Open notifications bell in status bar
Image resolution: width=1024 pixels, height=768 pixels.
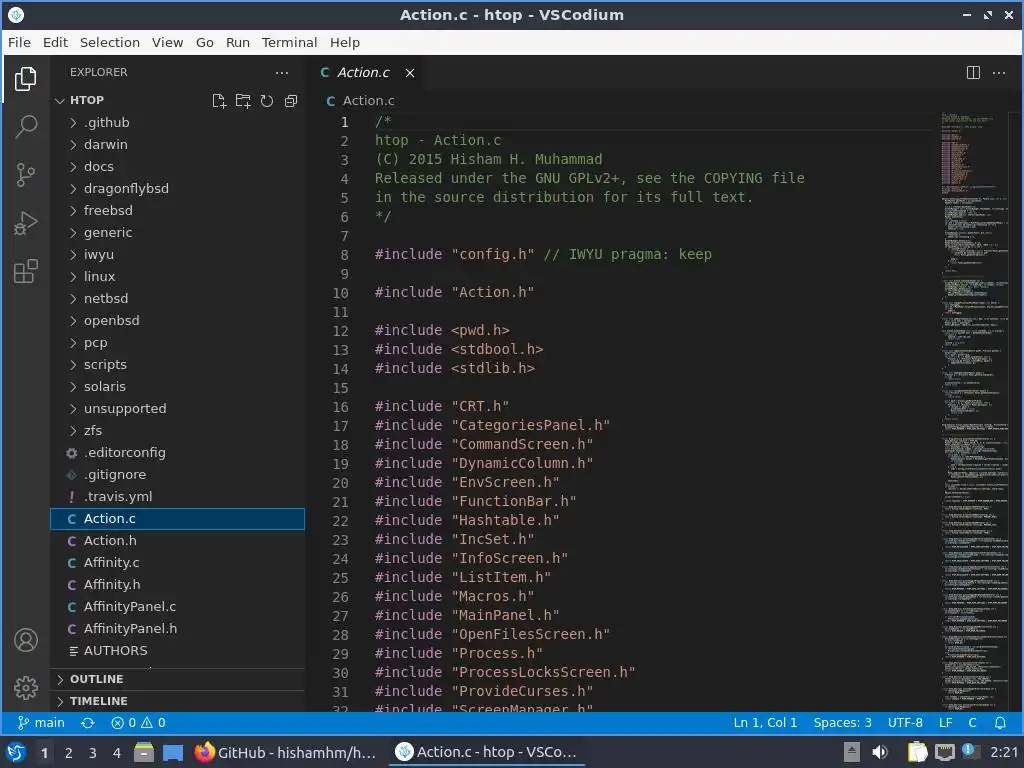point(1000,723)
